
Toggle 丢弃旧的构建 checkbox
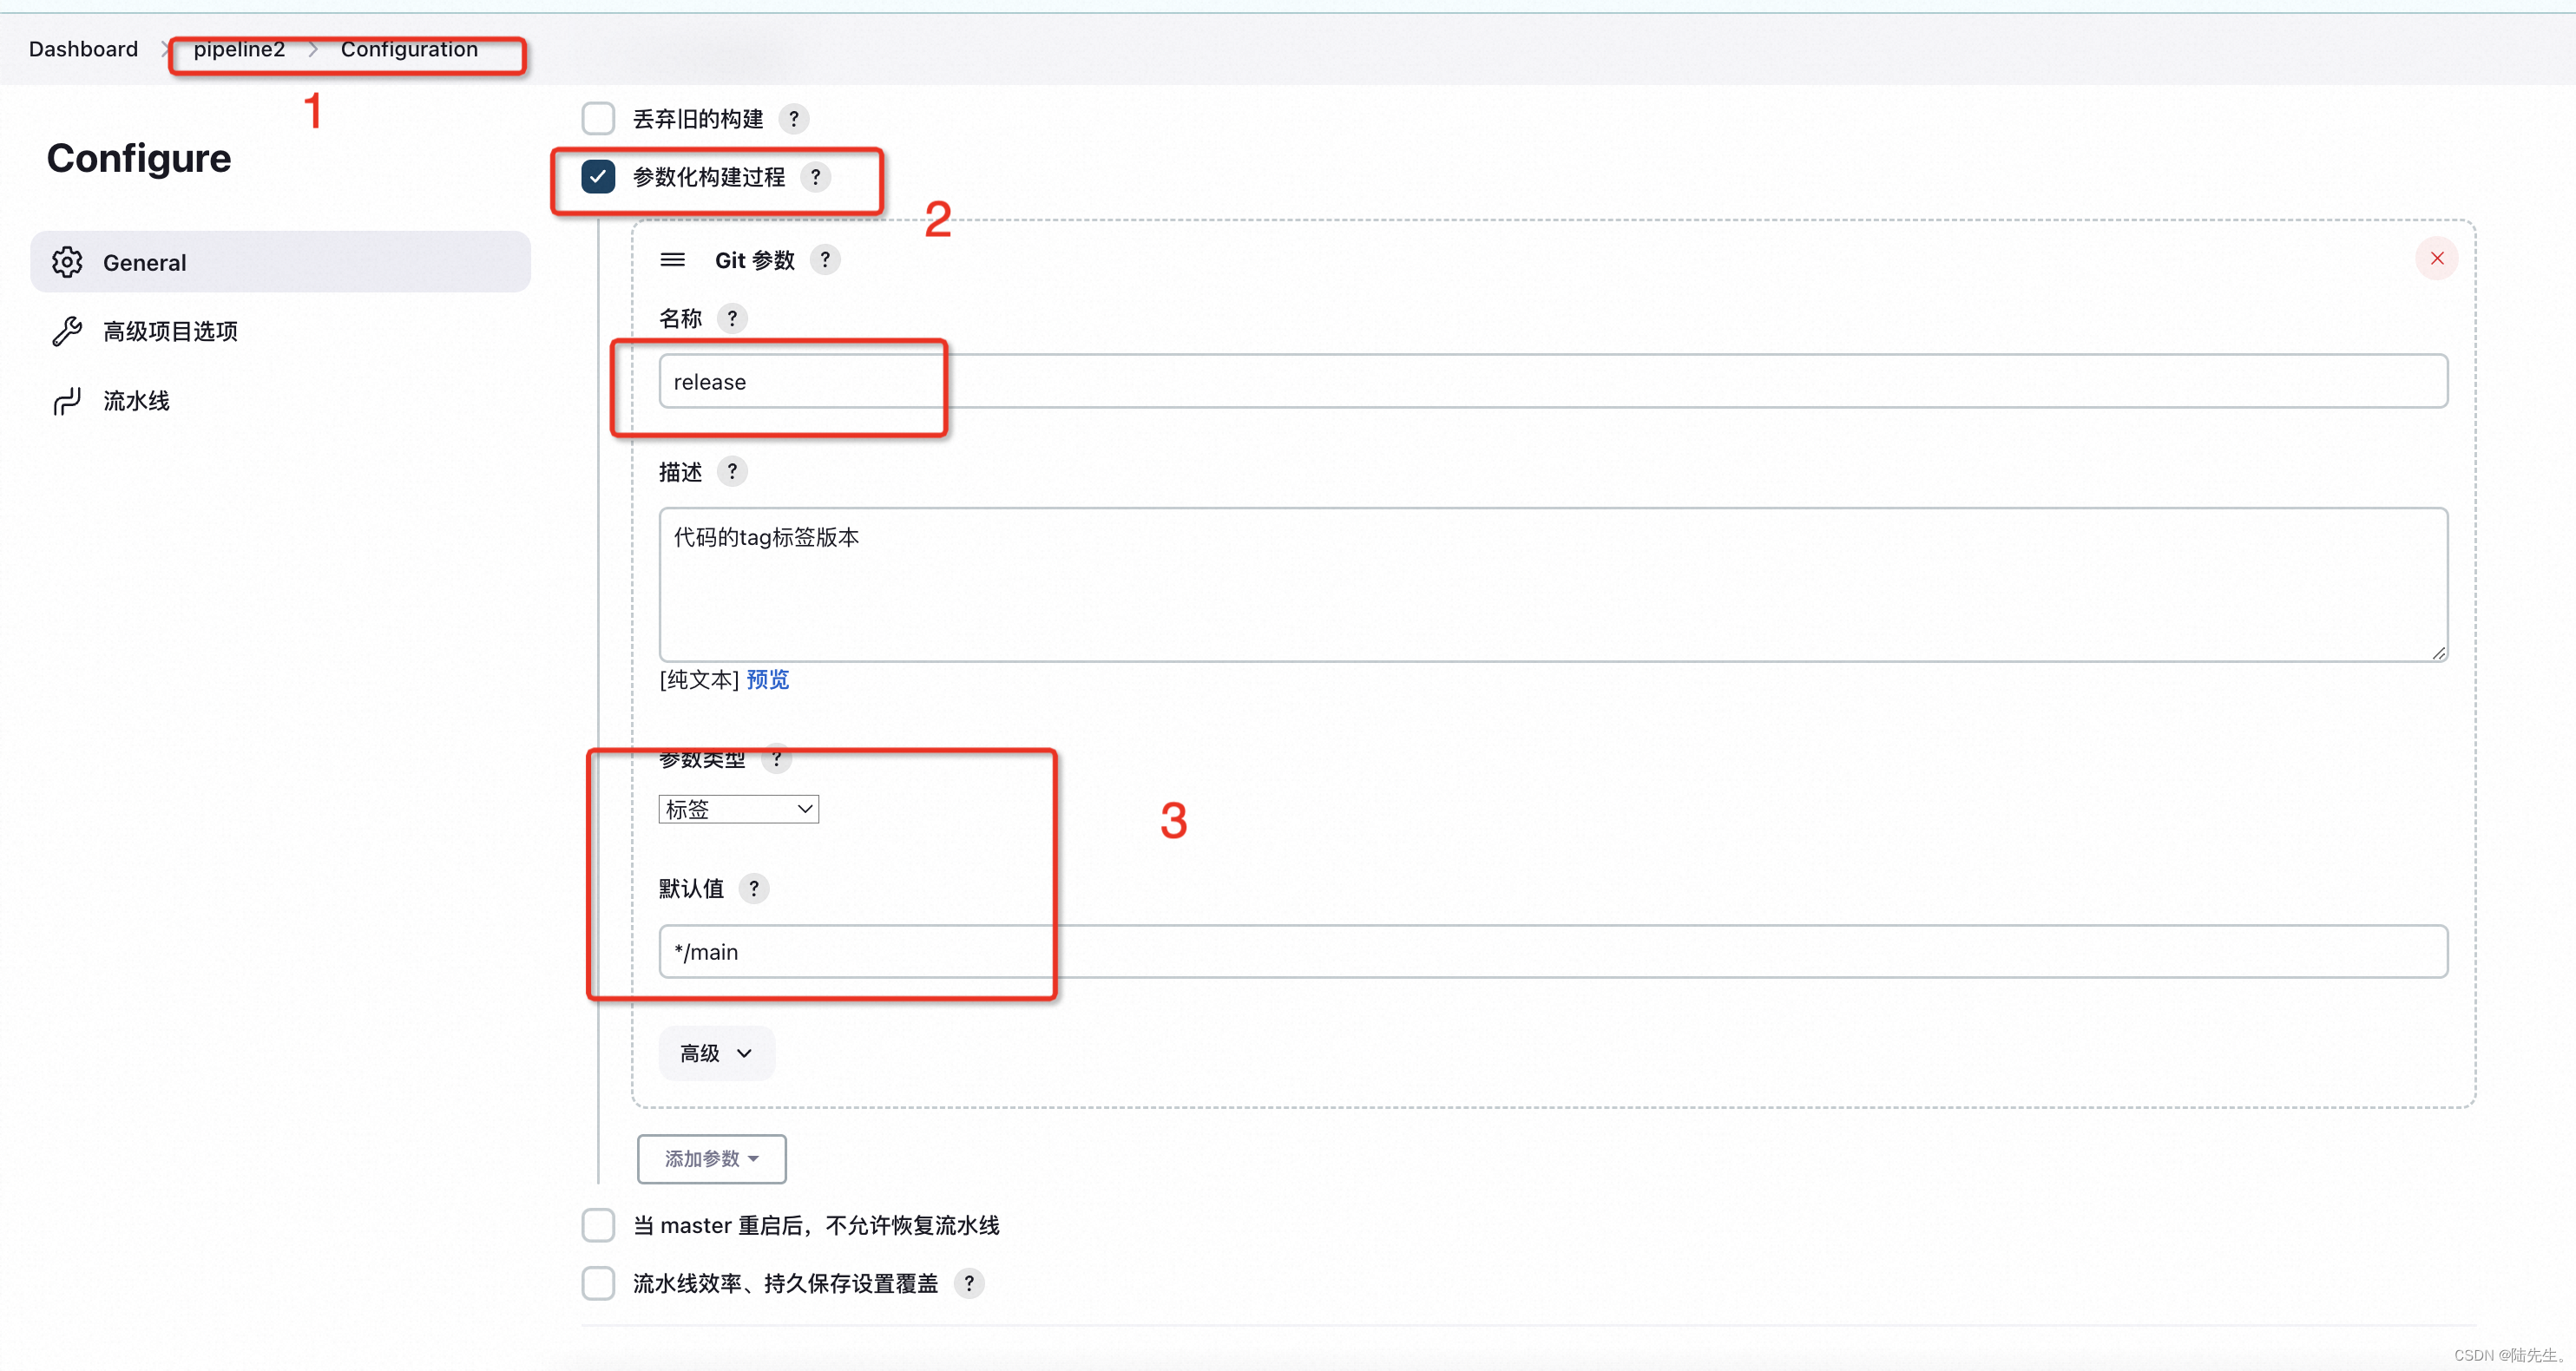click(598, 115)
